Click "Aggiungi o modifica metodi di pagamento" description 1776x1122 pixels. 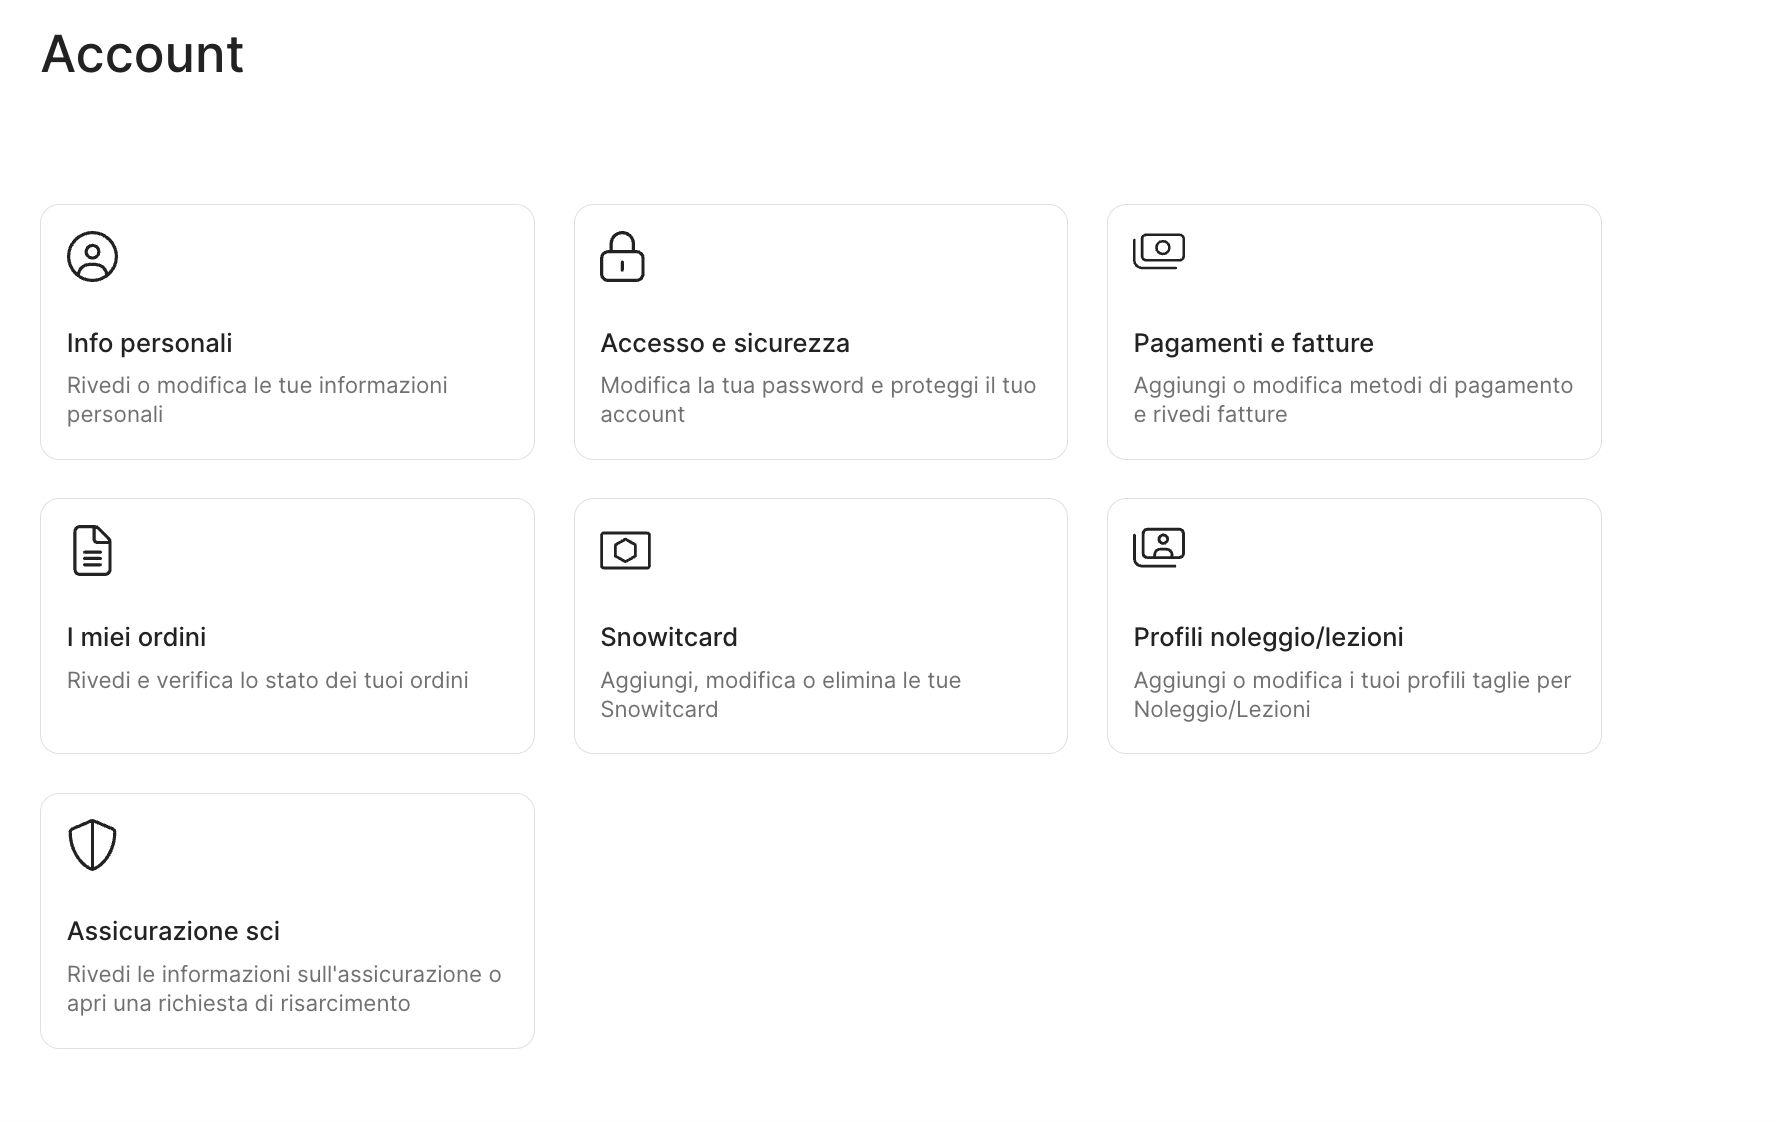click(x=1353, y=386)
